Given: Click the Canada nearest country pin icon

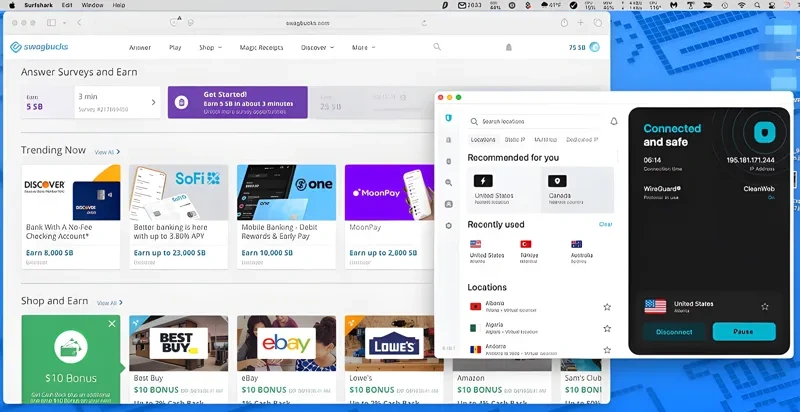Looking at the screenshot, I should pyautogui.click(x=557, y=181).
